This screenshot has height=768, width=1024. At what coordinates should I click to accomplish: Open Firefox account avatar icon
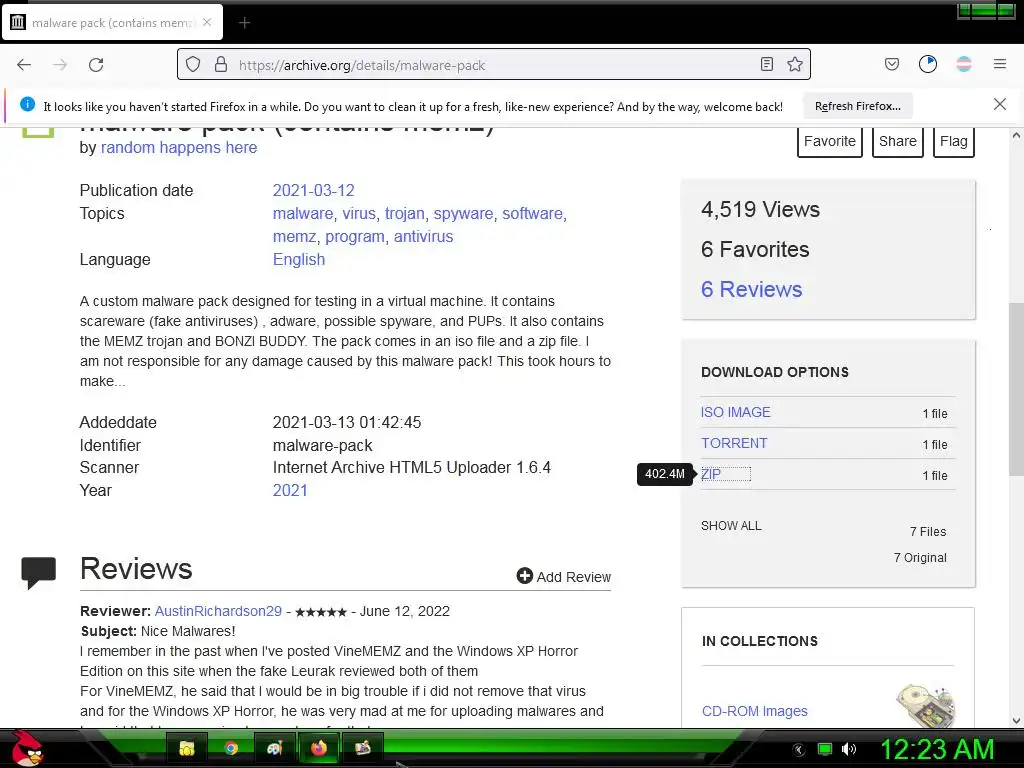tap(963, 64)
